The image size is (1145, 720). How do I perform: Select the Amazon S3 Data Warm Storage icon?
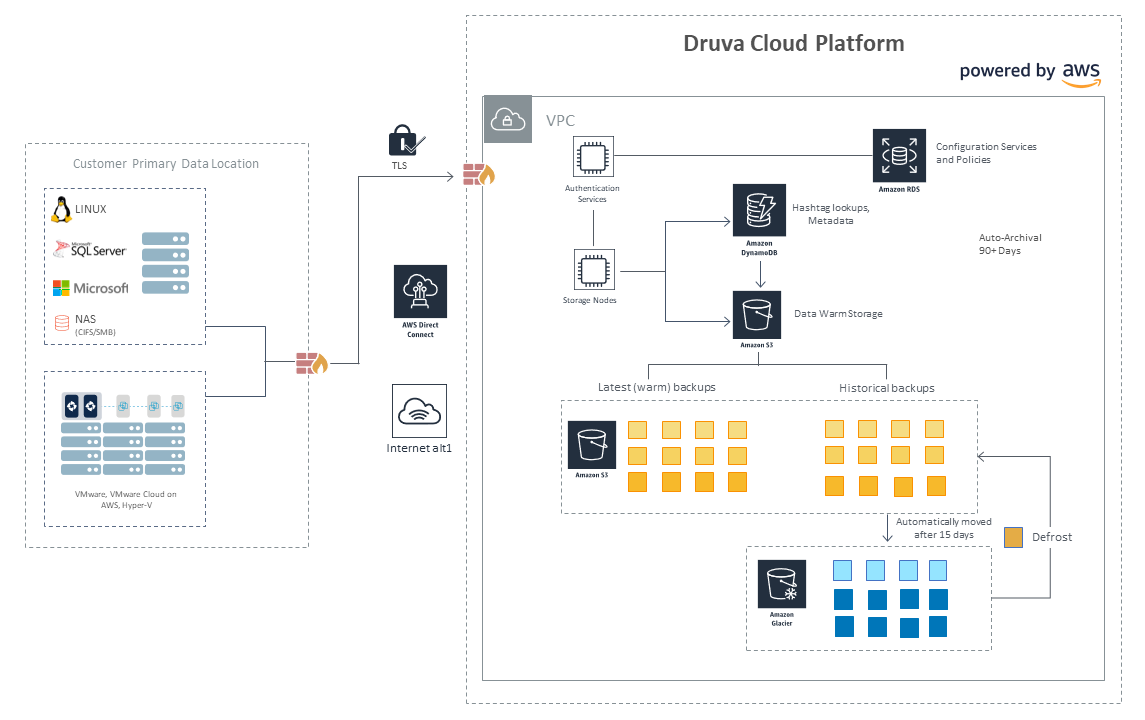pyautogui.click(x=757, y=315)
